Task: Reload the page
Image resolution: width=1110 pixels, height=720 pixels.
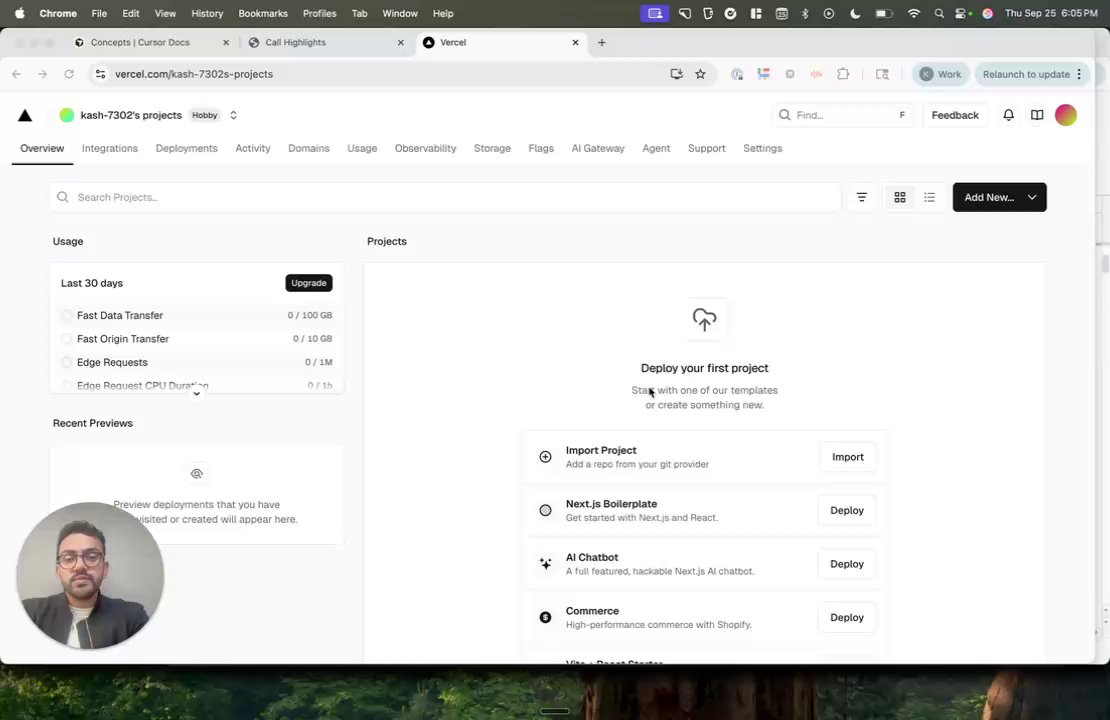Action: (69, 74)
